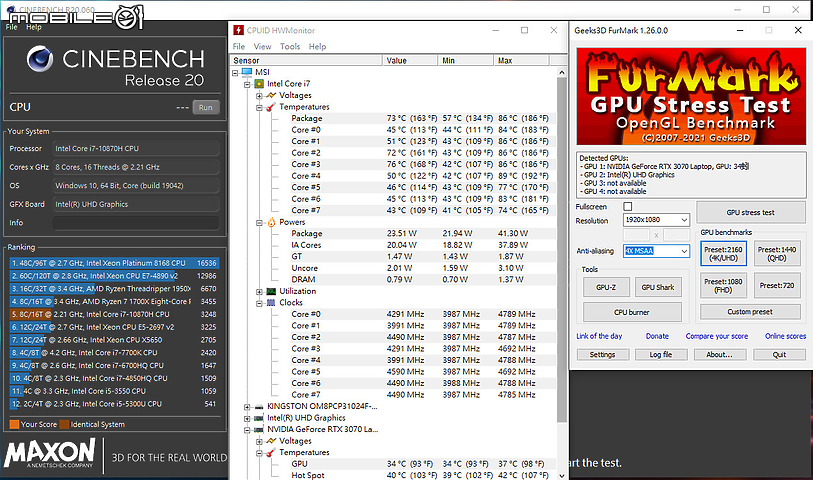The width and height of the screenshot is (813, 480).
Task: Click the Value column header
Action: [x=410, y=61]
